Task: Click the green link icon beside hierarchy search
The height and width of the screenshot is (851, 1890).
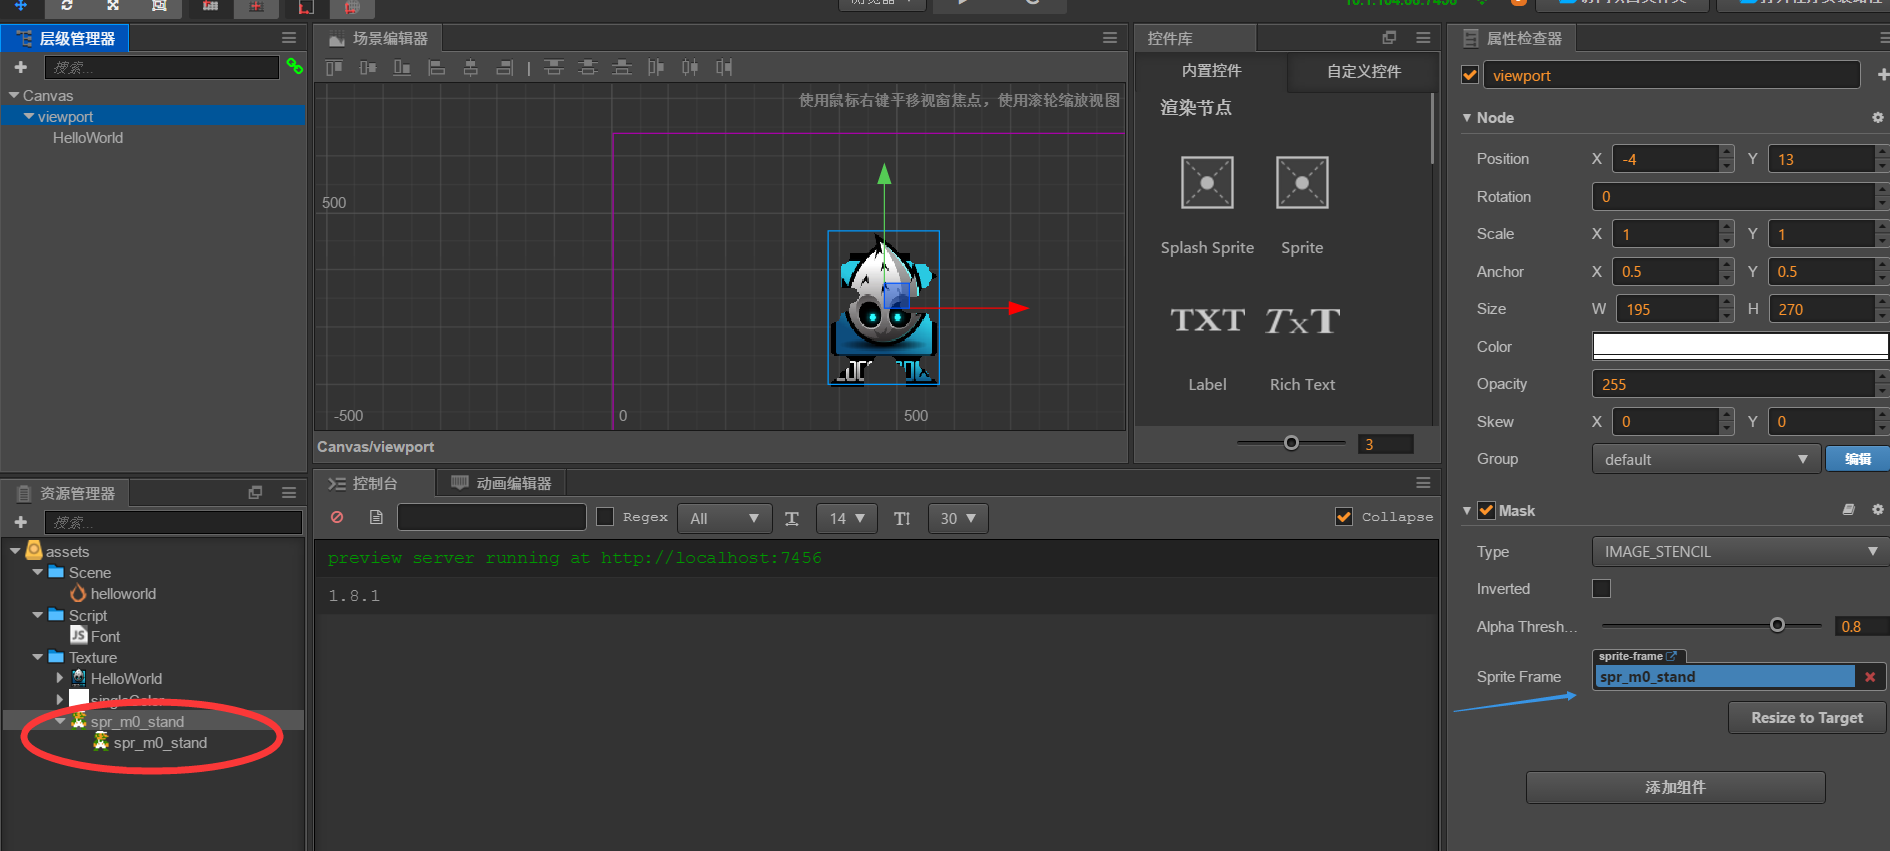Action: pyautogui.click(x=294, y=67)
